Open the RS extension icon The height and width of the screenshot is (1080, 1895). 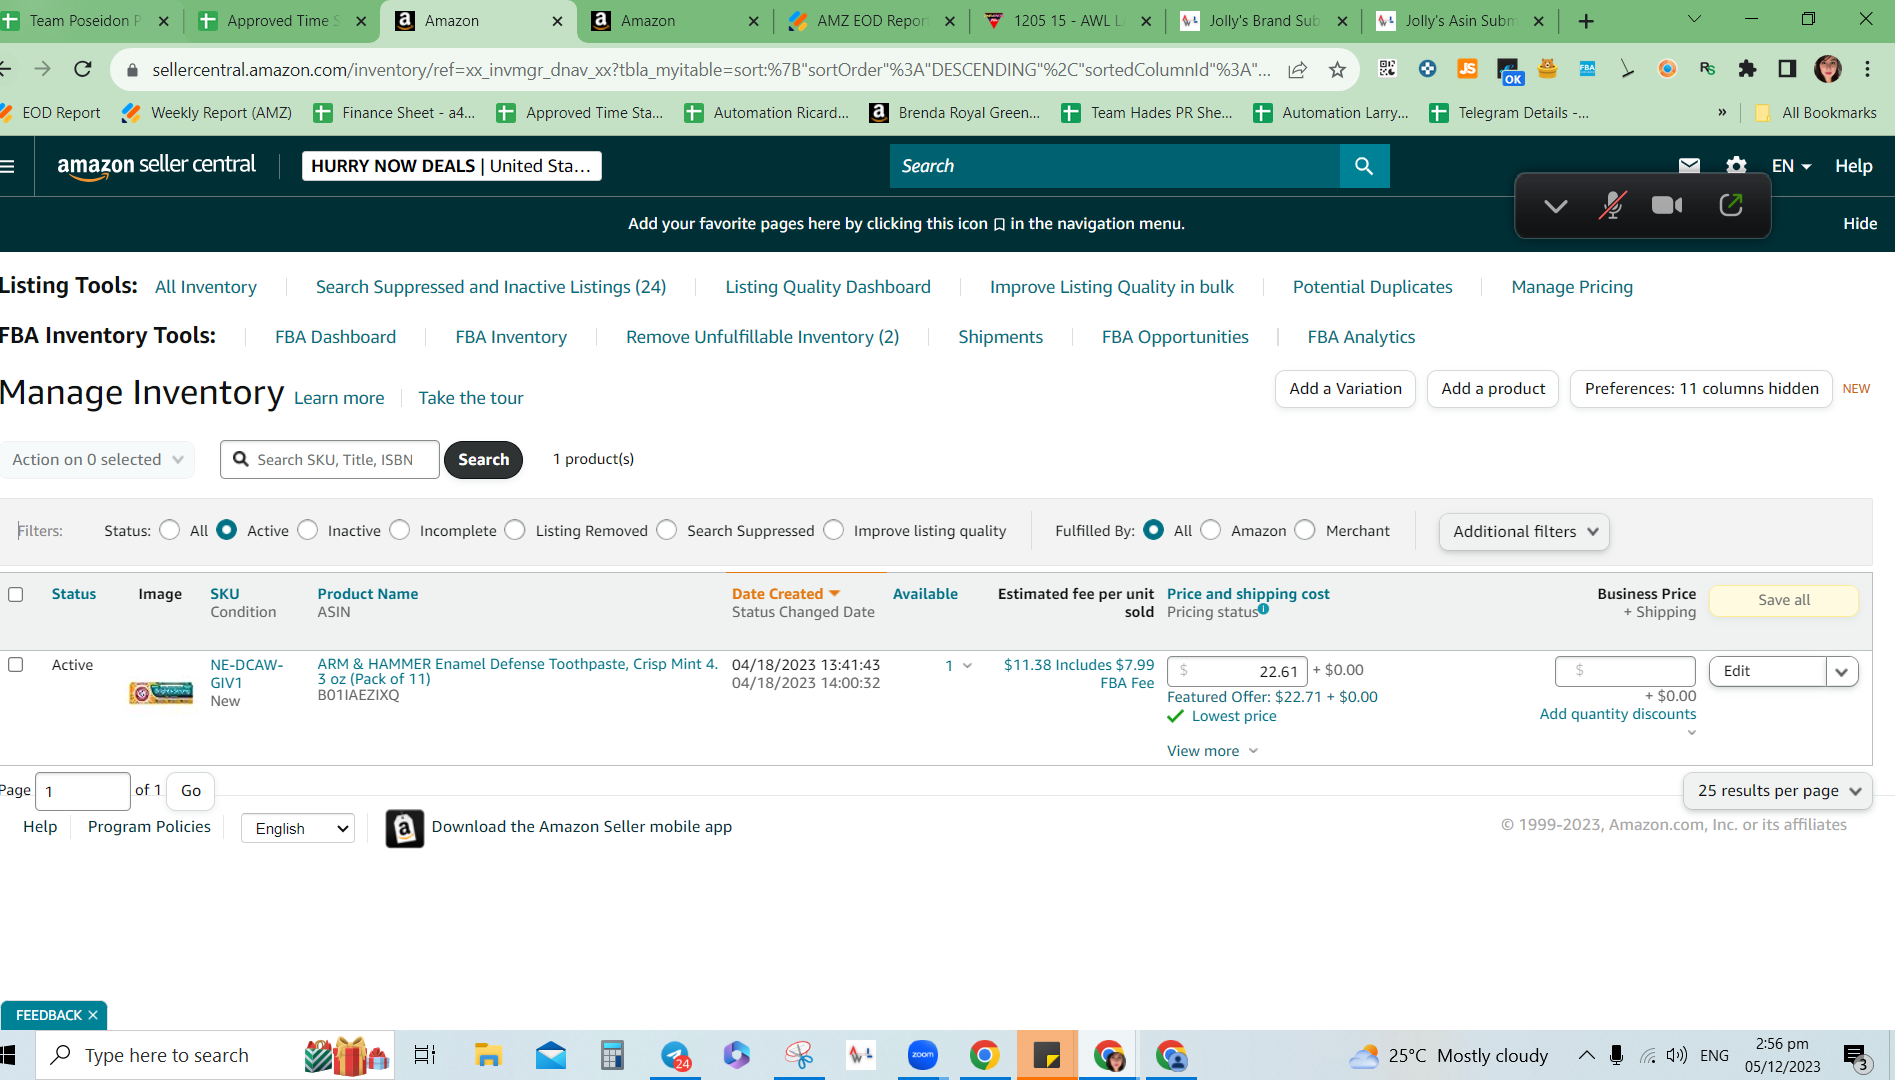(1707, 68)
